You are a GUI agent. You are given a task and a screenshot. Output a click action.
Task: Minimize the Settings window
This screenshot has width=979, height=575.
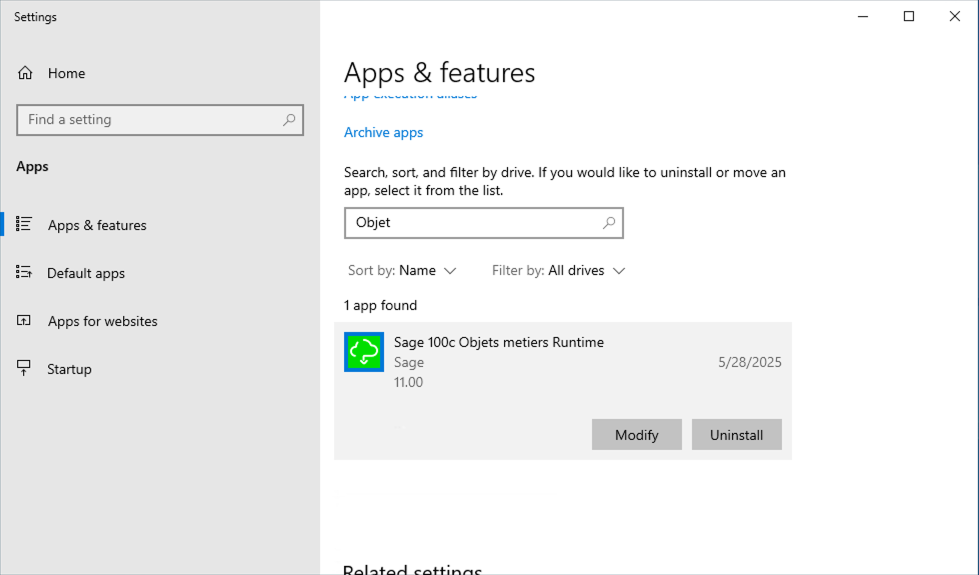[863, 16]
